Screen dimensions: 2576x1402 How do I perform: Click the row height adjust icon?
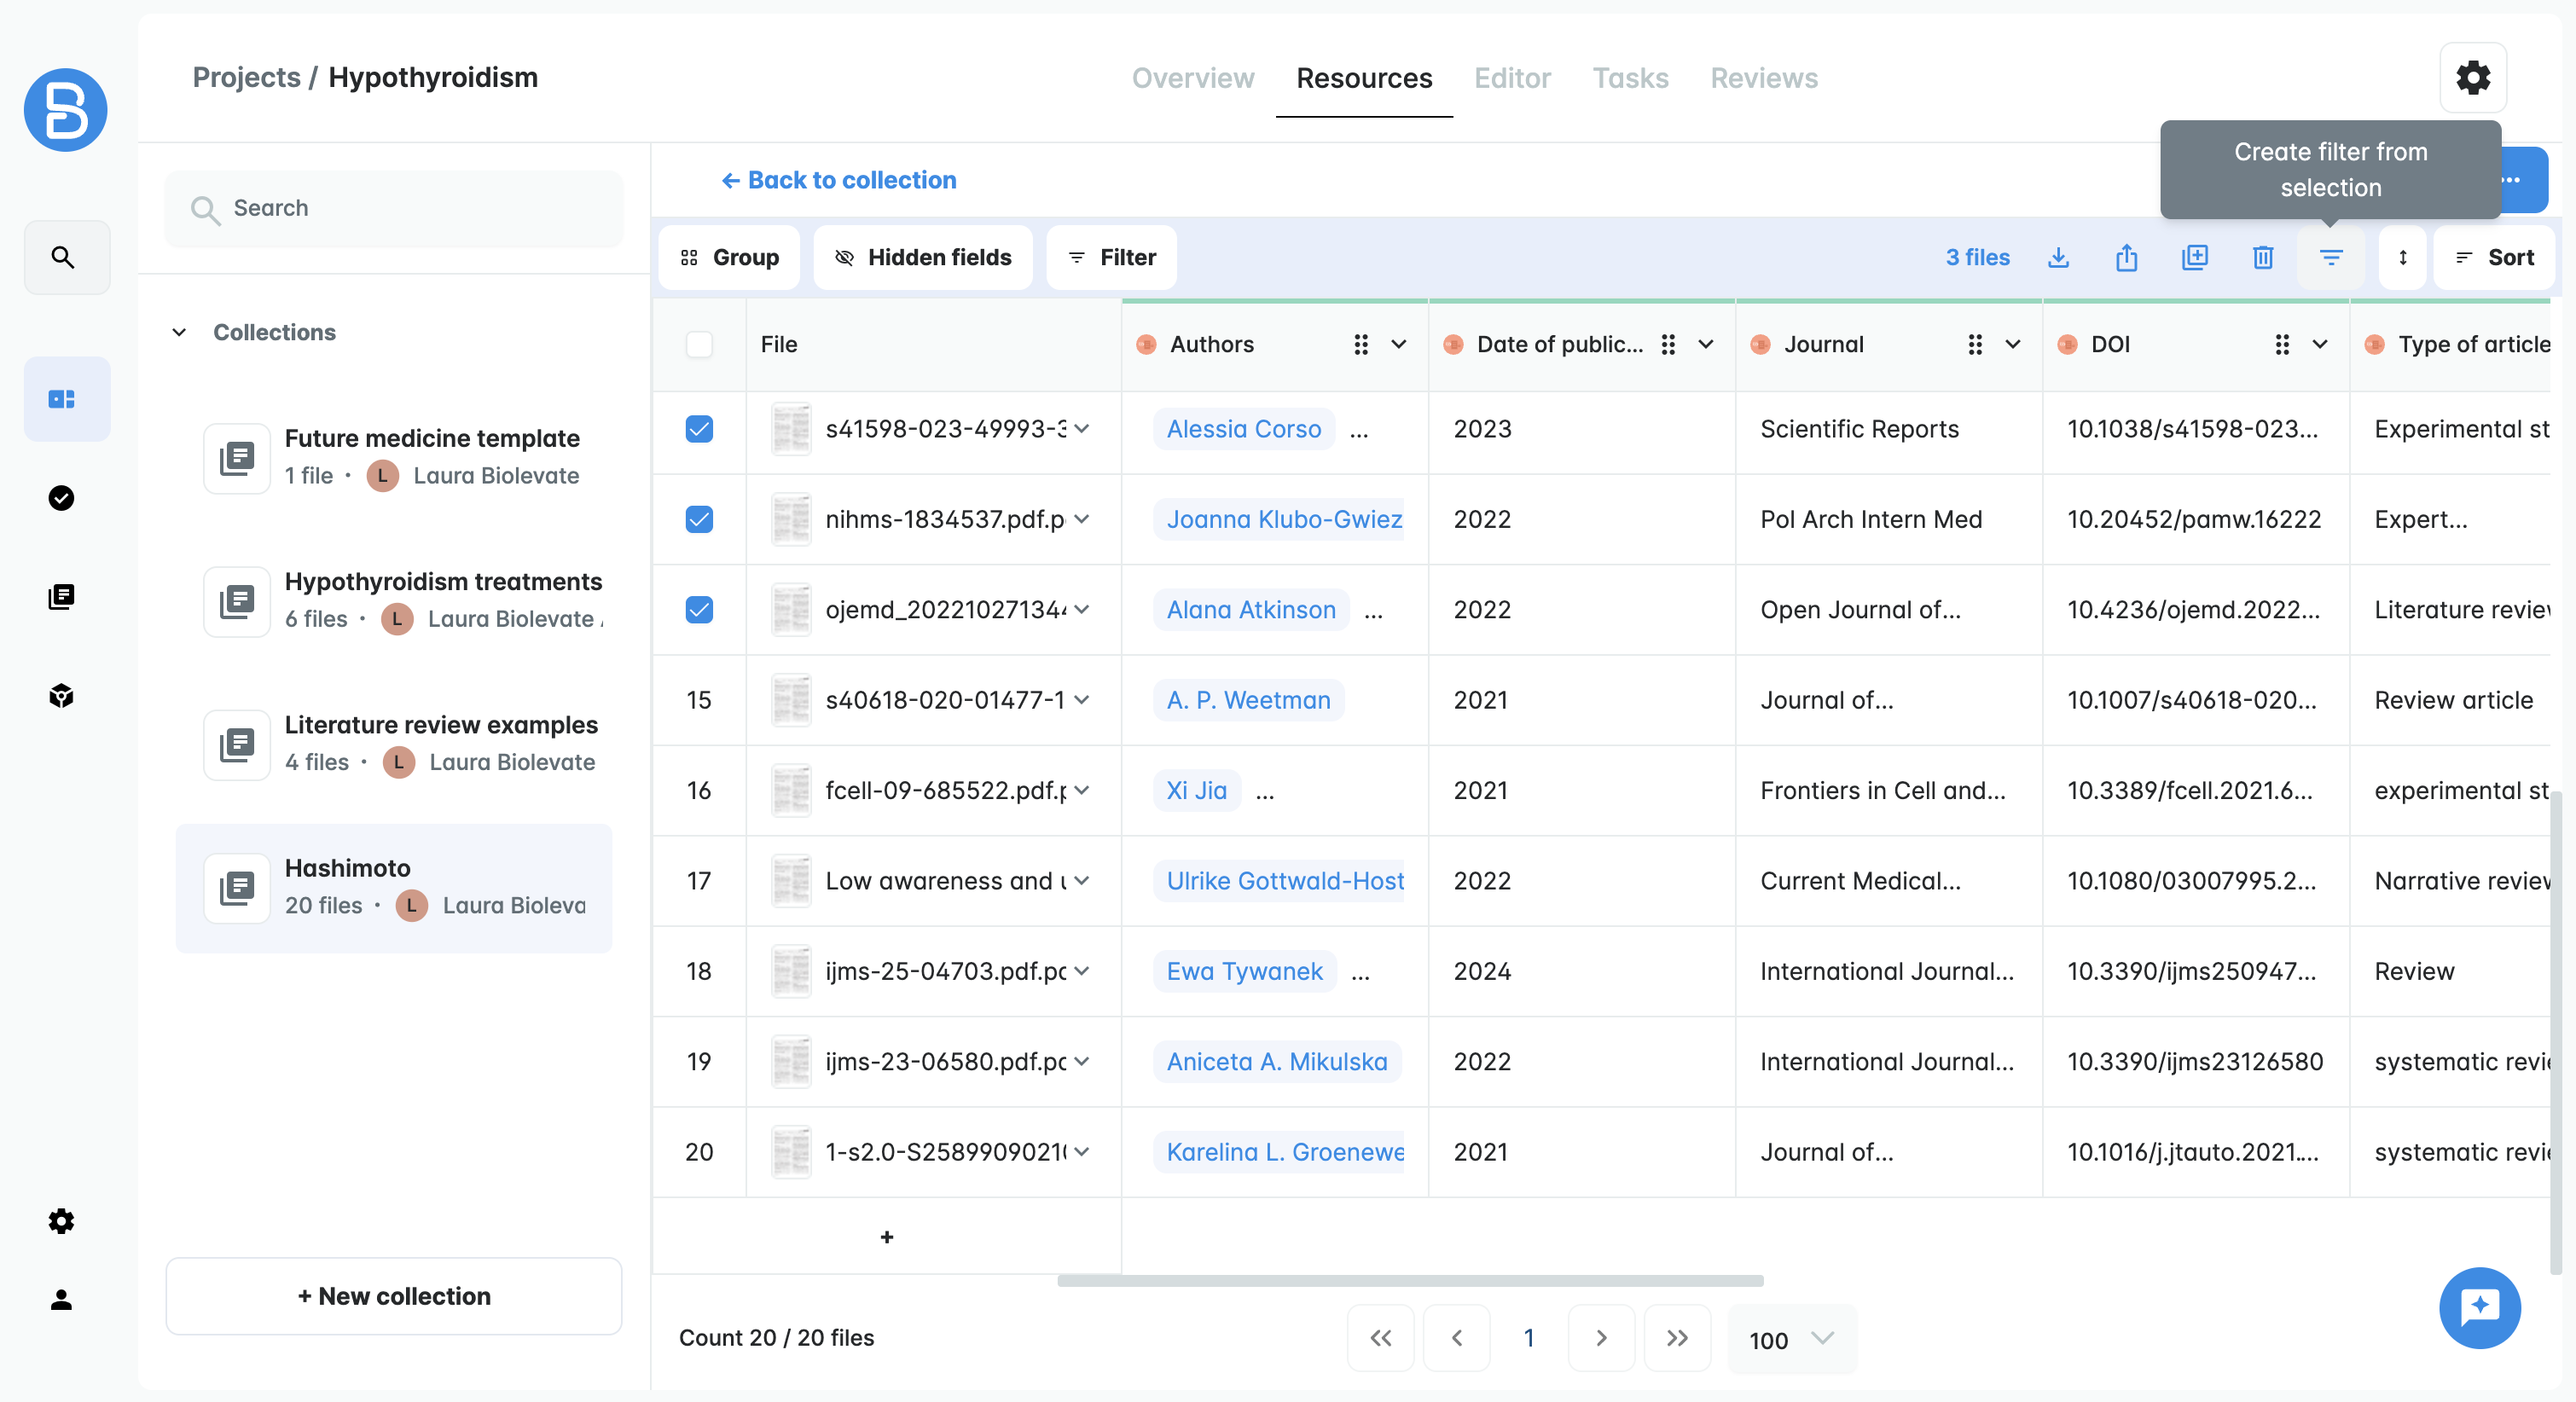click(x=2402, y=258)
